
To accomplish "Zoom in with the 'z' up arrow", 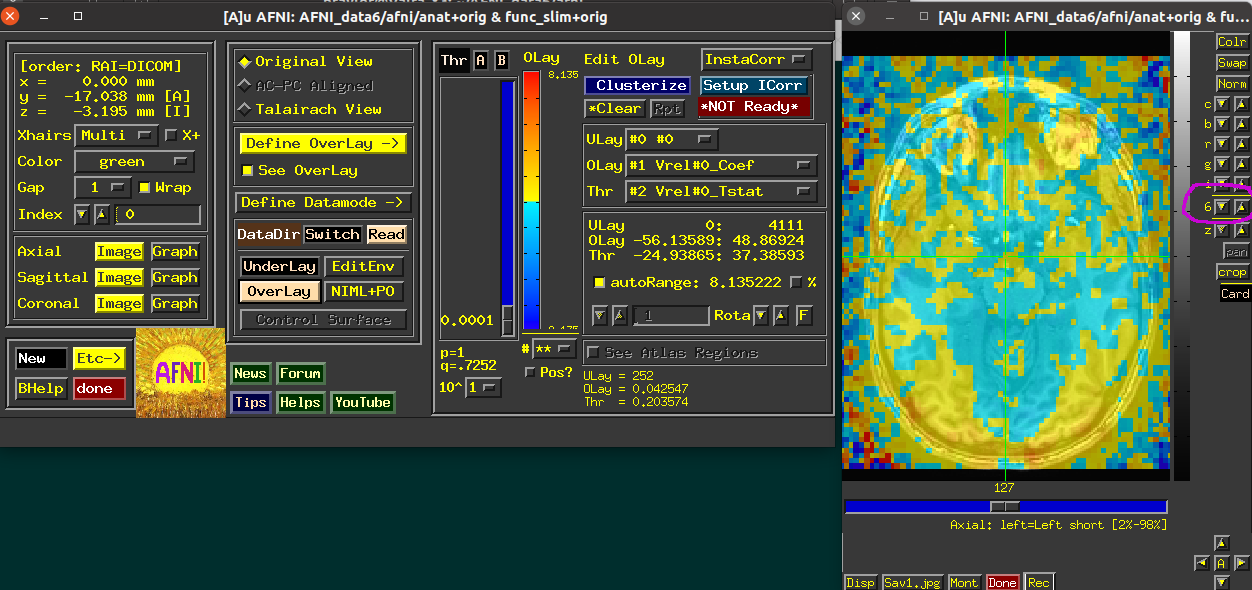I will 1241,230.
